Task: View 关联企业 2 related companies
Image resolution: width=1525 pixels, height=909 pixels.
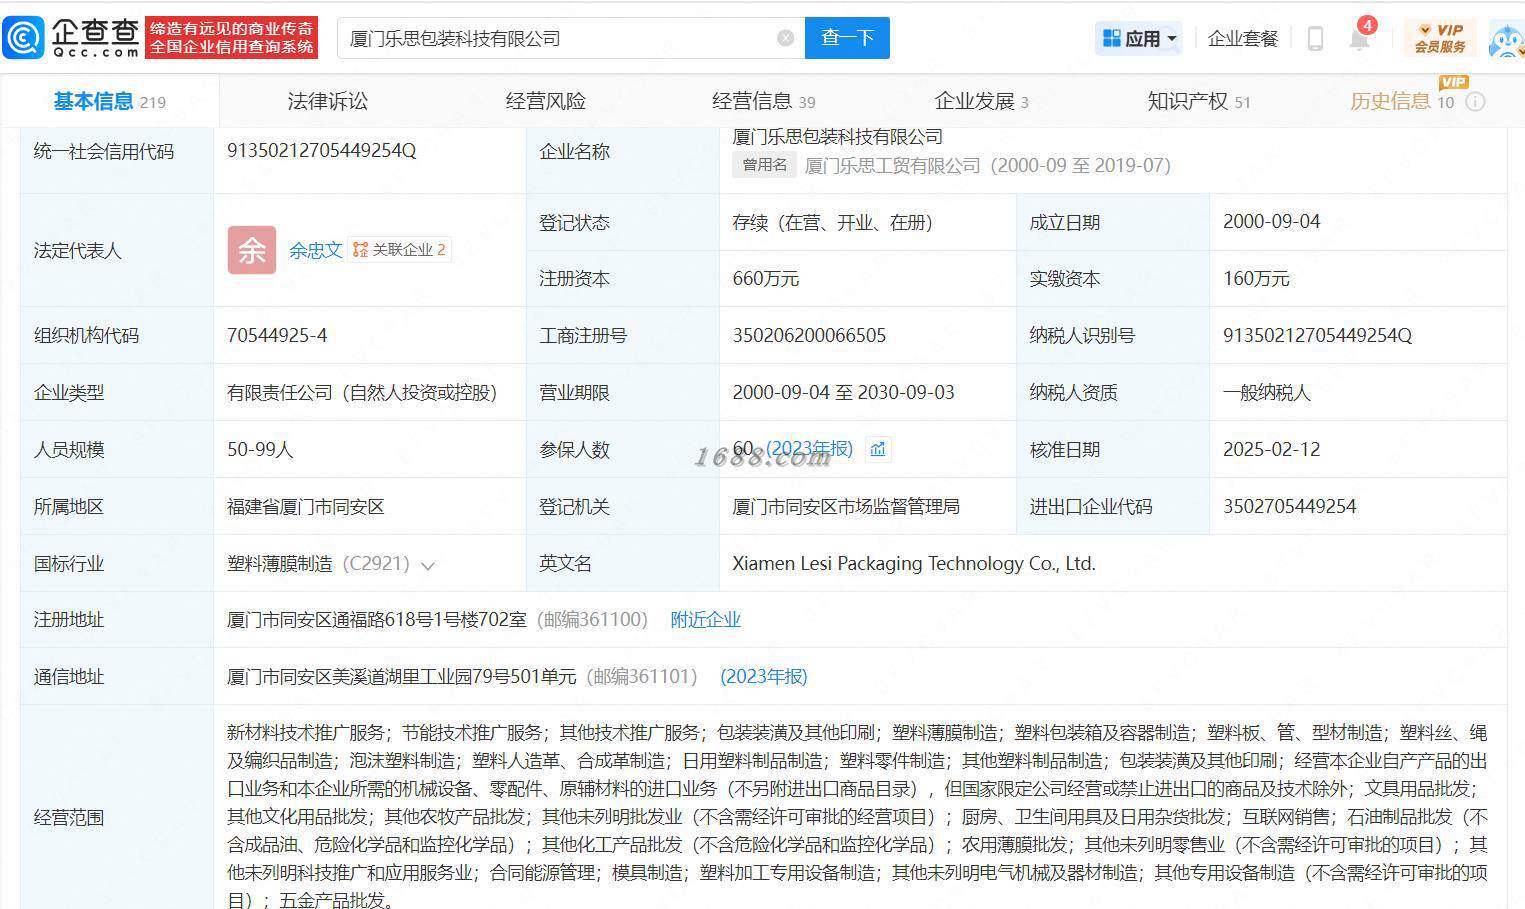Action: 400,250
